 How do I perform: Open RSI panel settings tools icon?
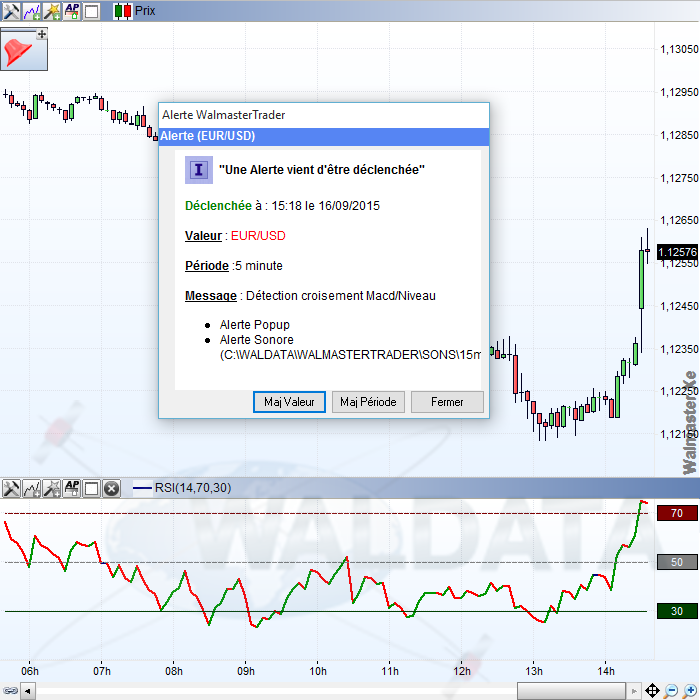pos(11,488)
